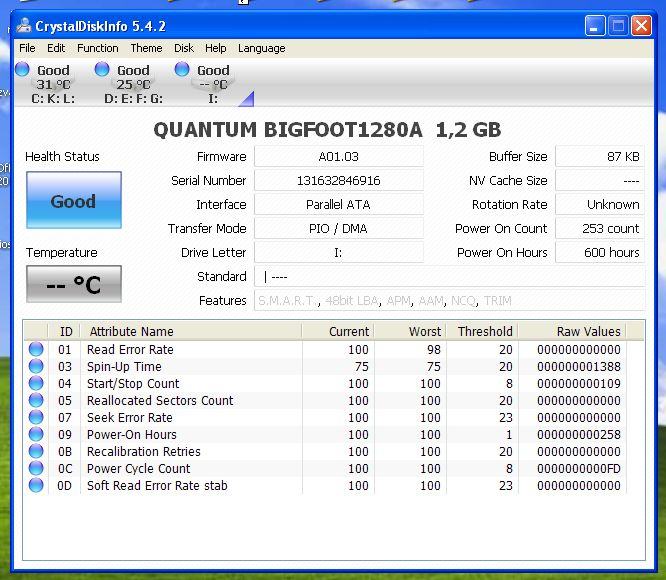
Task: Open the Function menu
Action: coord(97,48)
